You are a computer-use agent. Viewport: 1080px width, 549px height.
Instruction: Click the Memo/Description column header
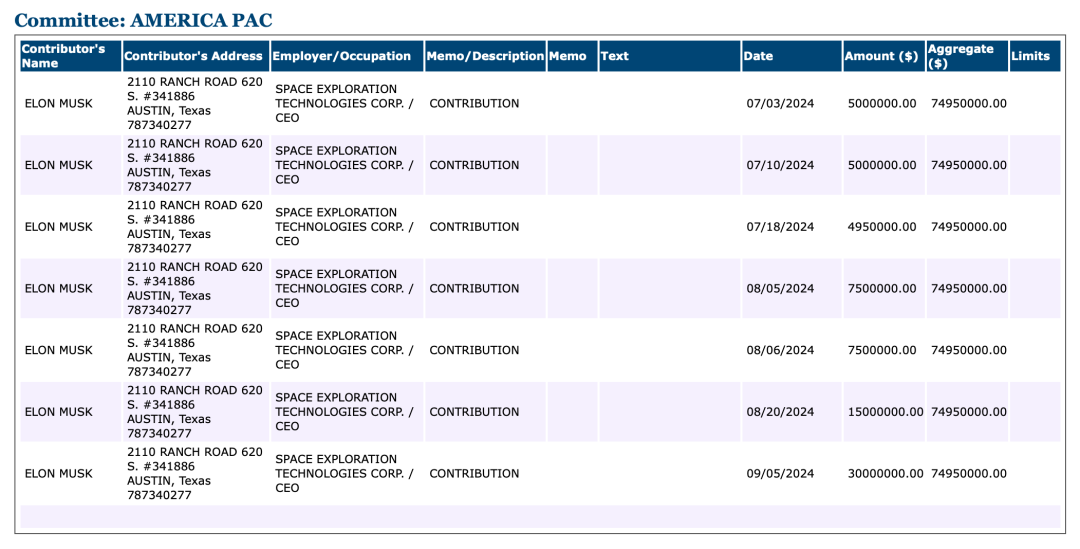pyautogui.click(x=485, y=56)
